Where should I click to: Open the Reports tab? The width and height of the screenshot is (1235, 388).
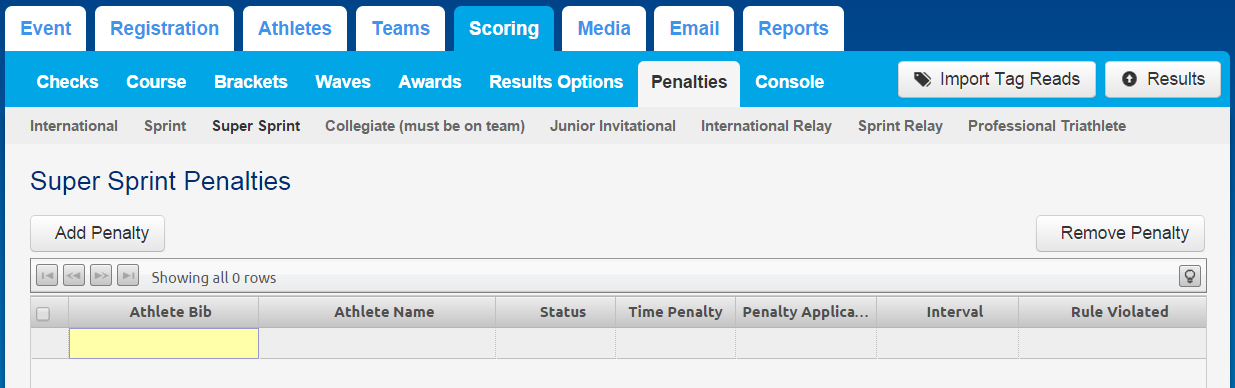(793, 28)
